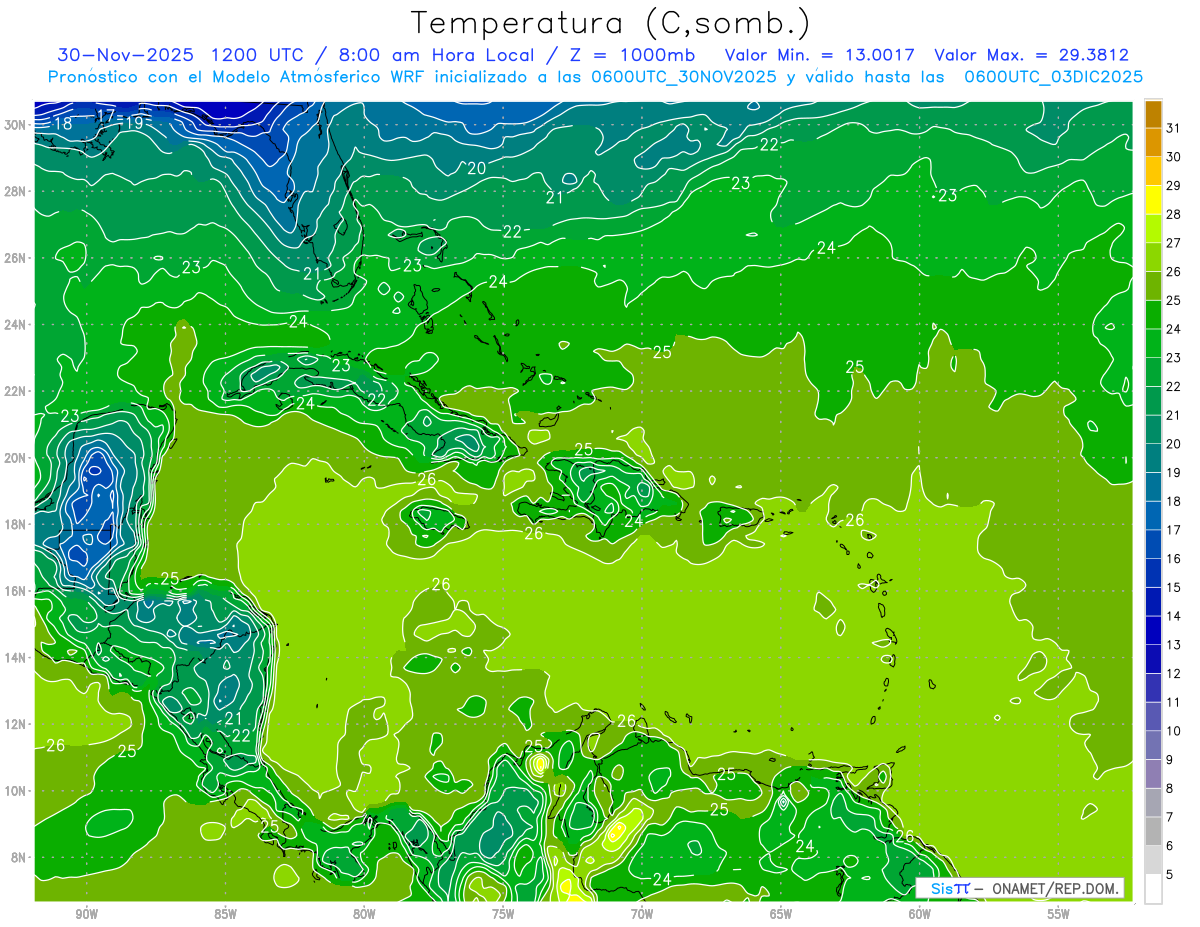Screen dimensions: 1200x927
Task: Click the 30N latitude axis label
Action: [x=15, y=125]
